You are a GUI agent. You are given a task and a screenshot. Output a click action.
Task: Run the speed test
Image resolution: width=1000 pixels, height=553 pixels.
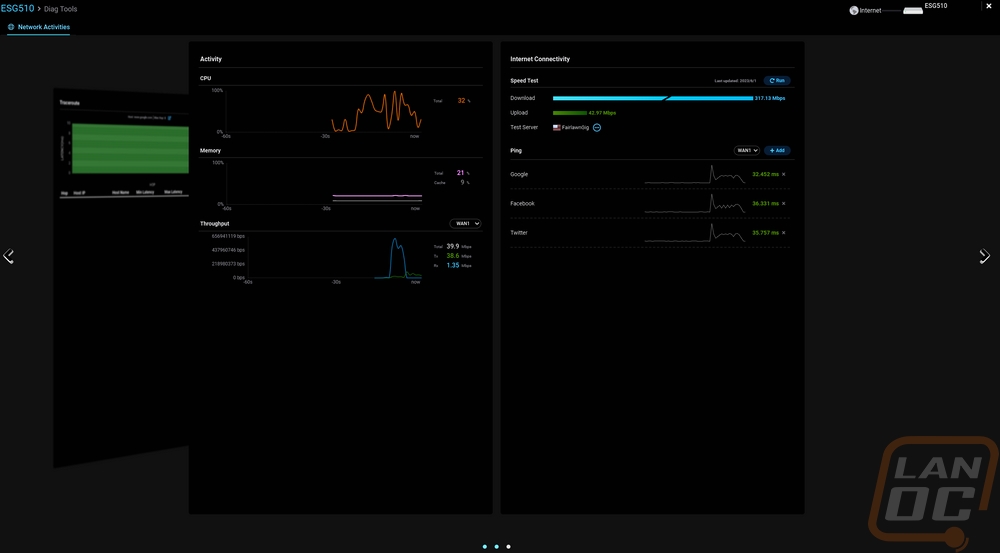pos(777,81)
